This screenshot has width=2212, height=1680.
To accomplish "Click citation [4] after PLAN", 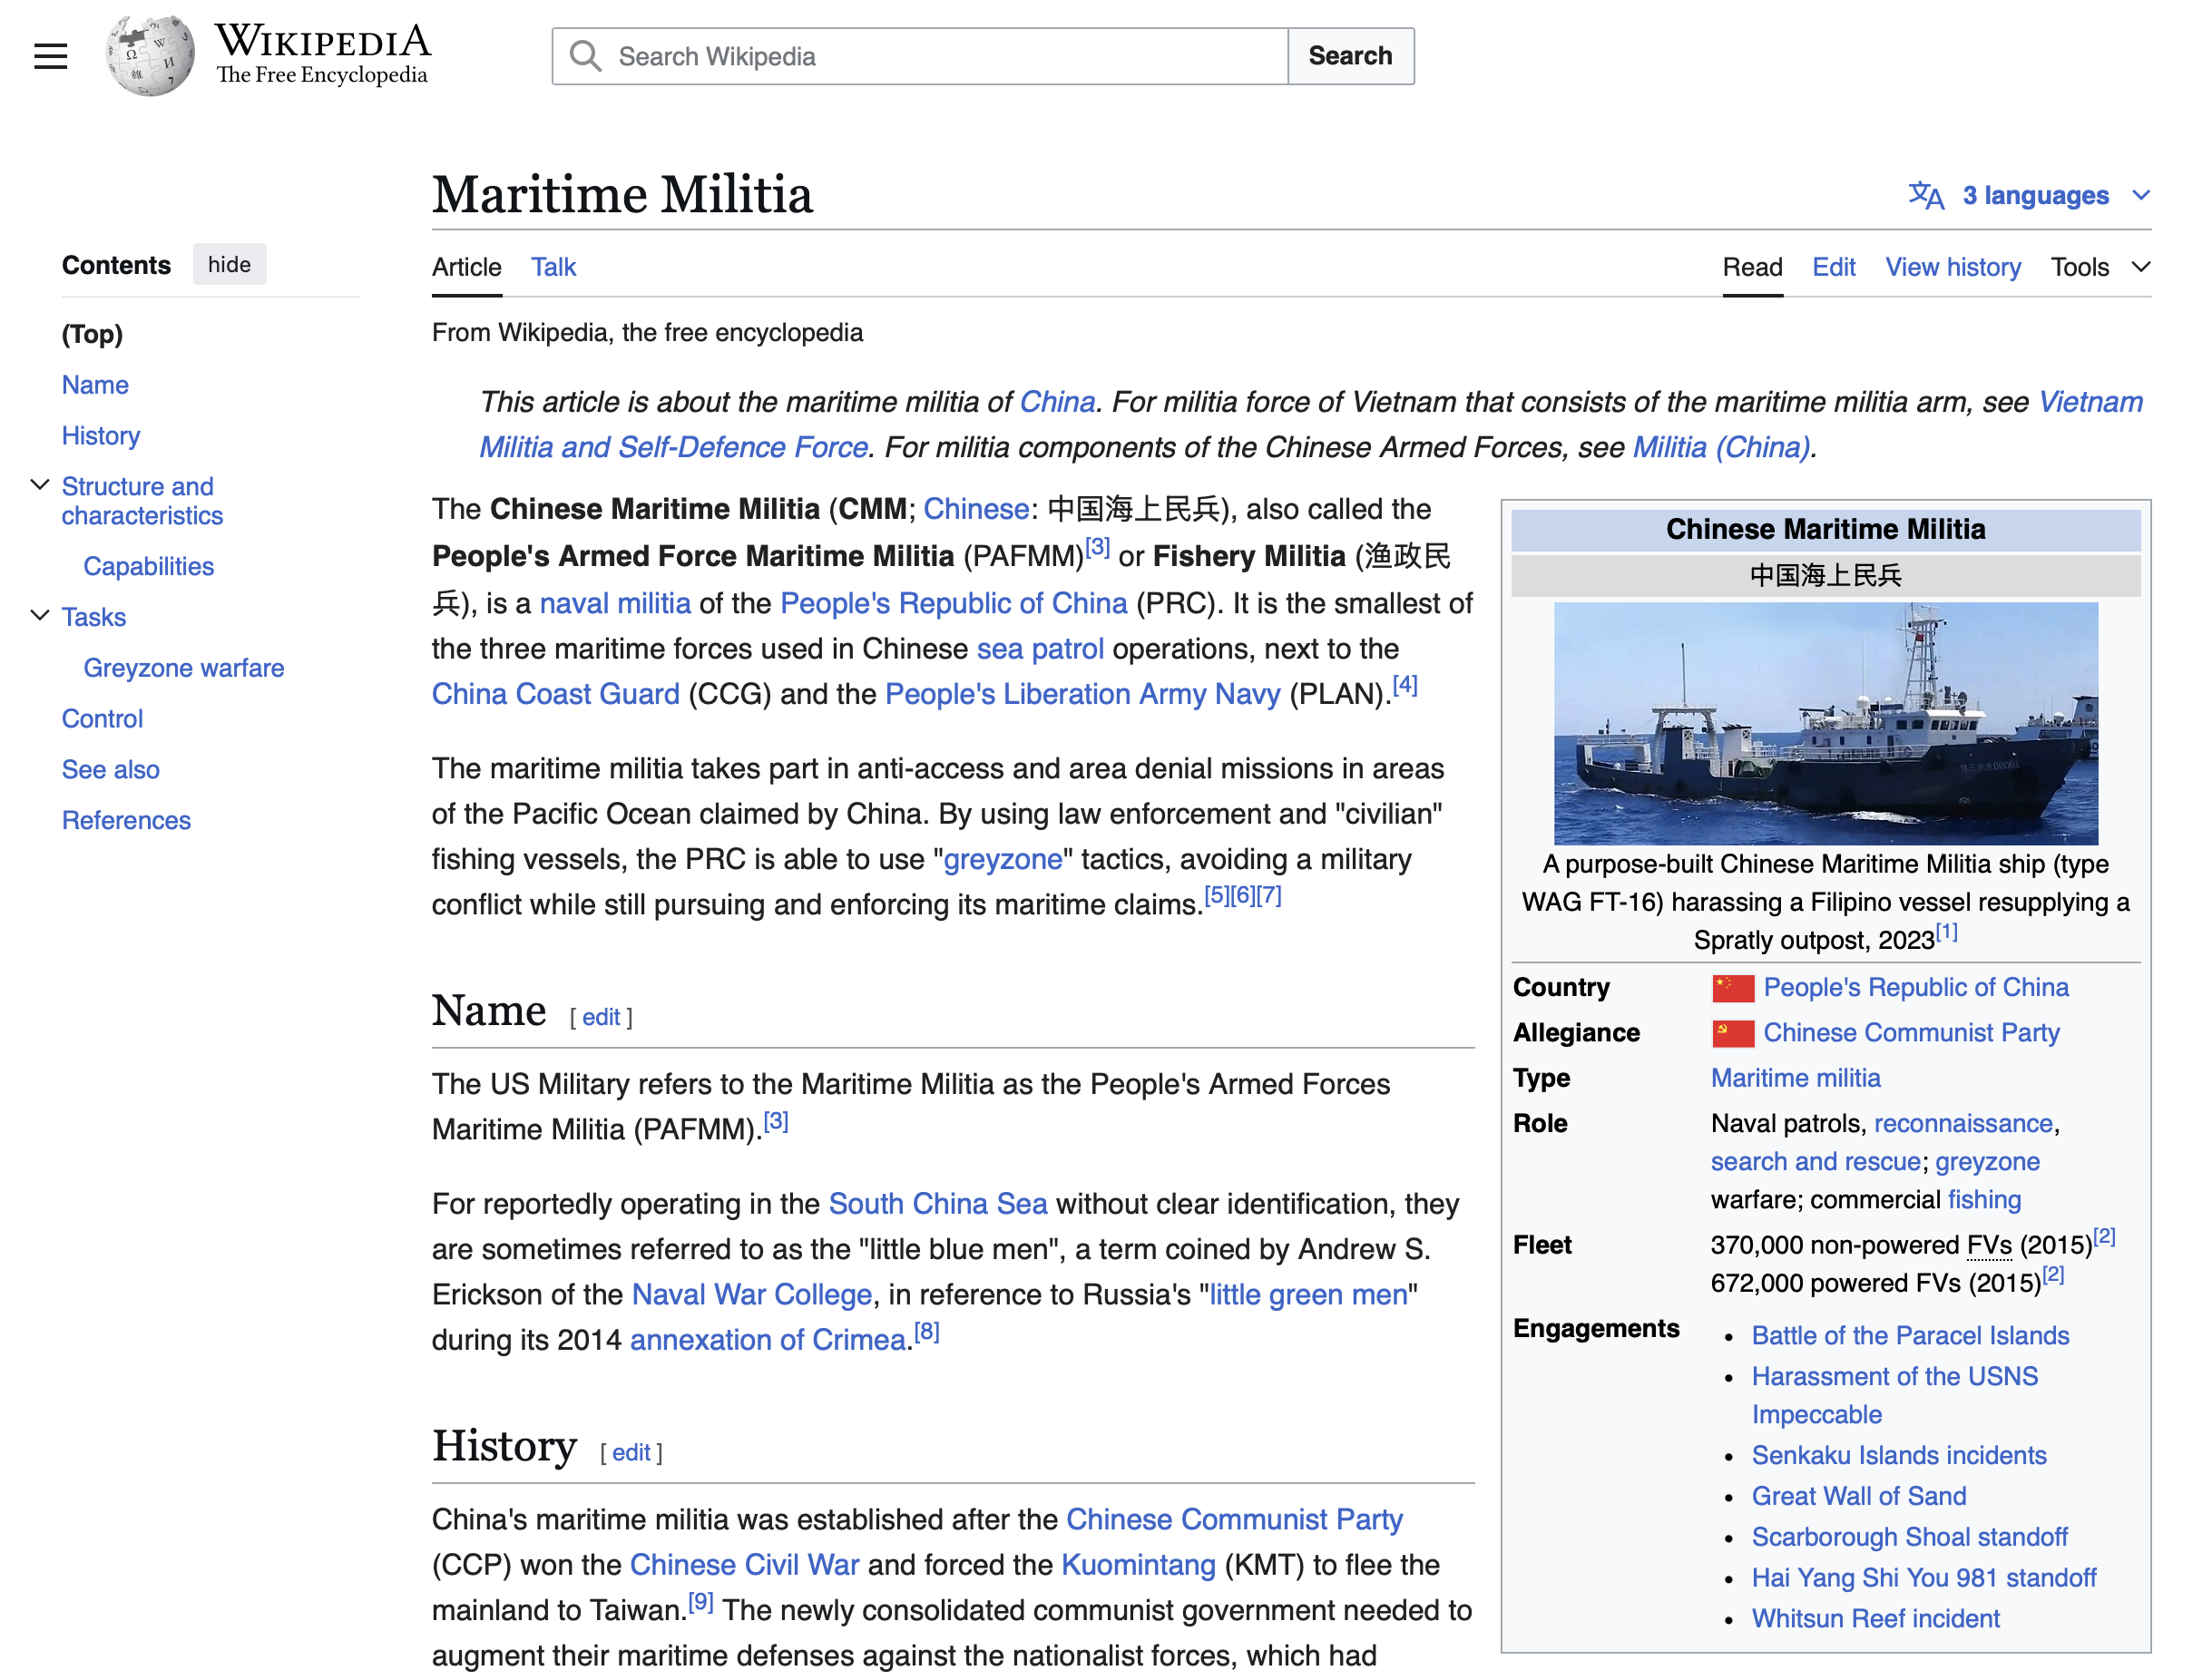I will coord(1405,685).
